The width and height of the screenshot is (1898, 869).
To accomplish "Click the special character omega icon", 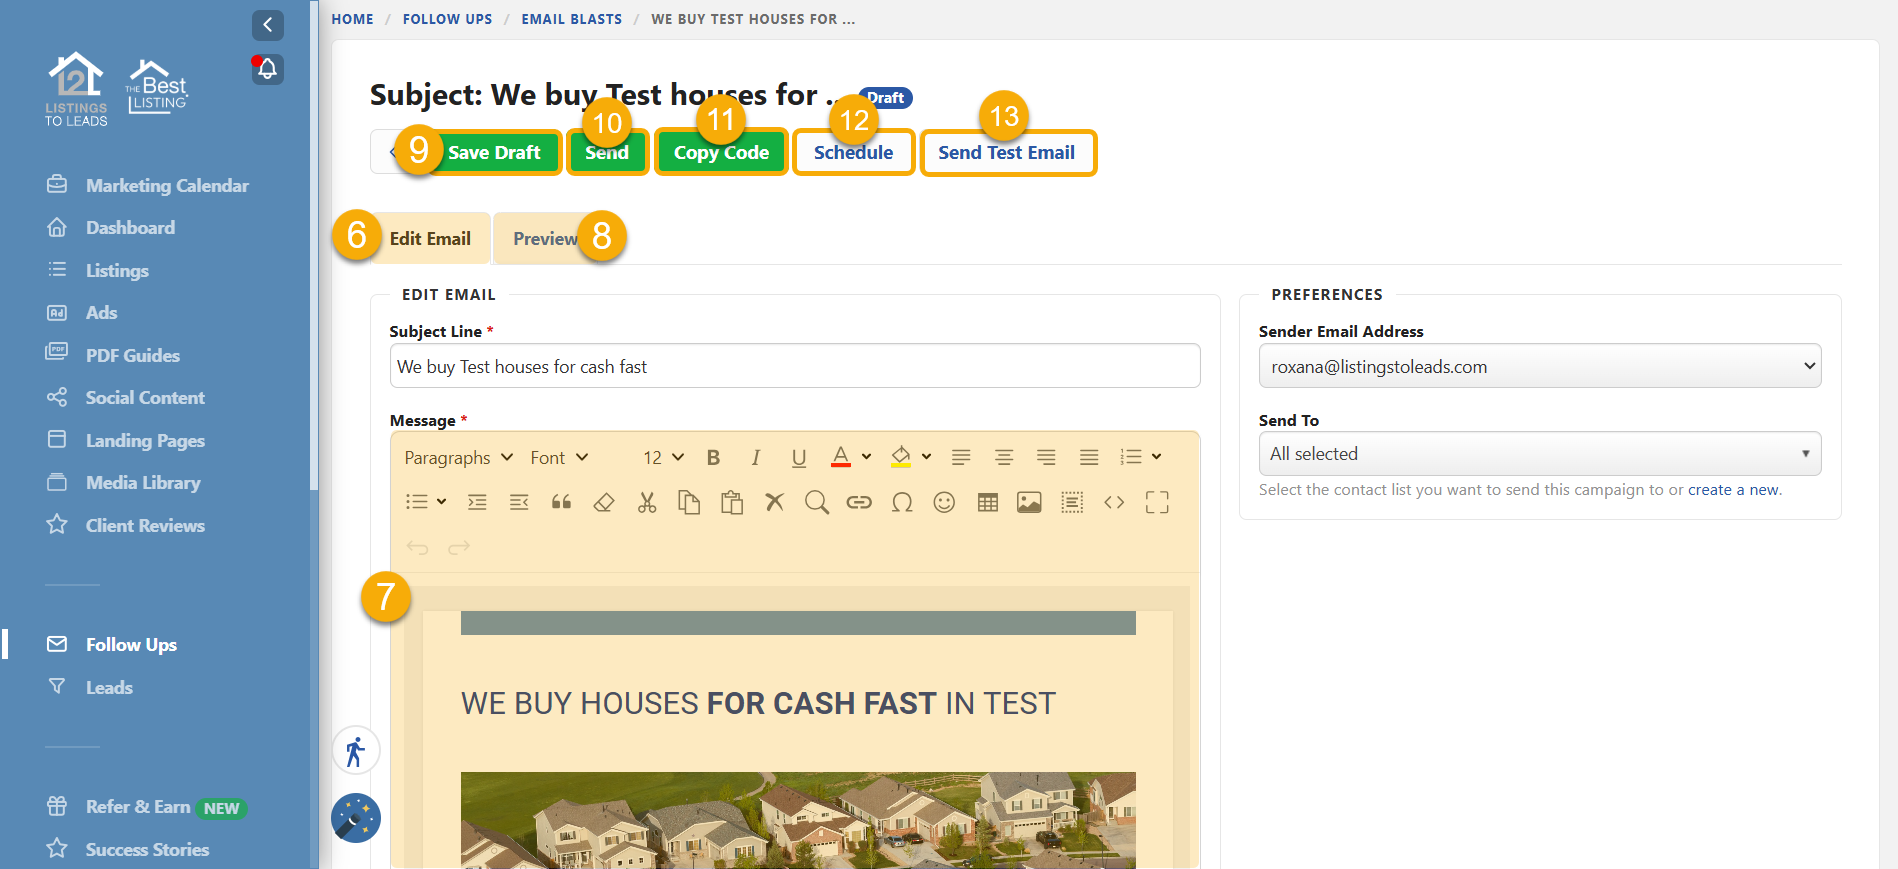I will point(902,502).
